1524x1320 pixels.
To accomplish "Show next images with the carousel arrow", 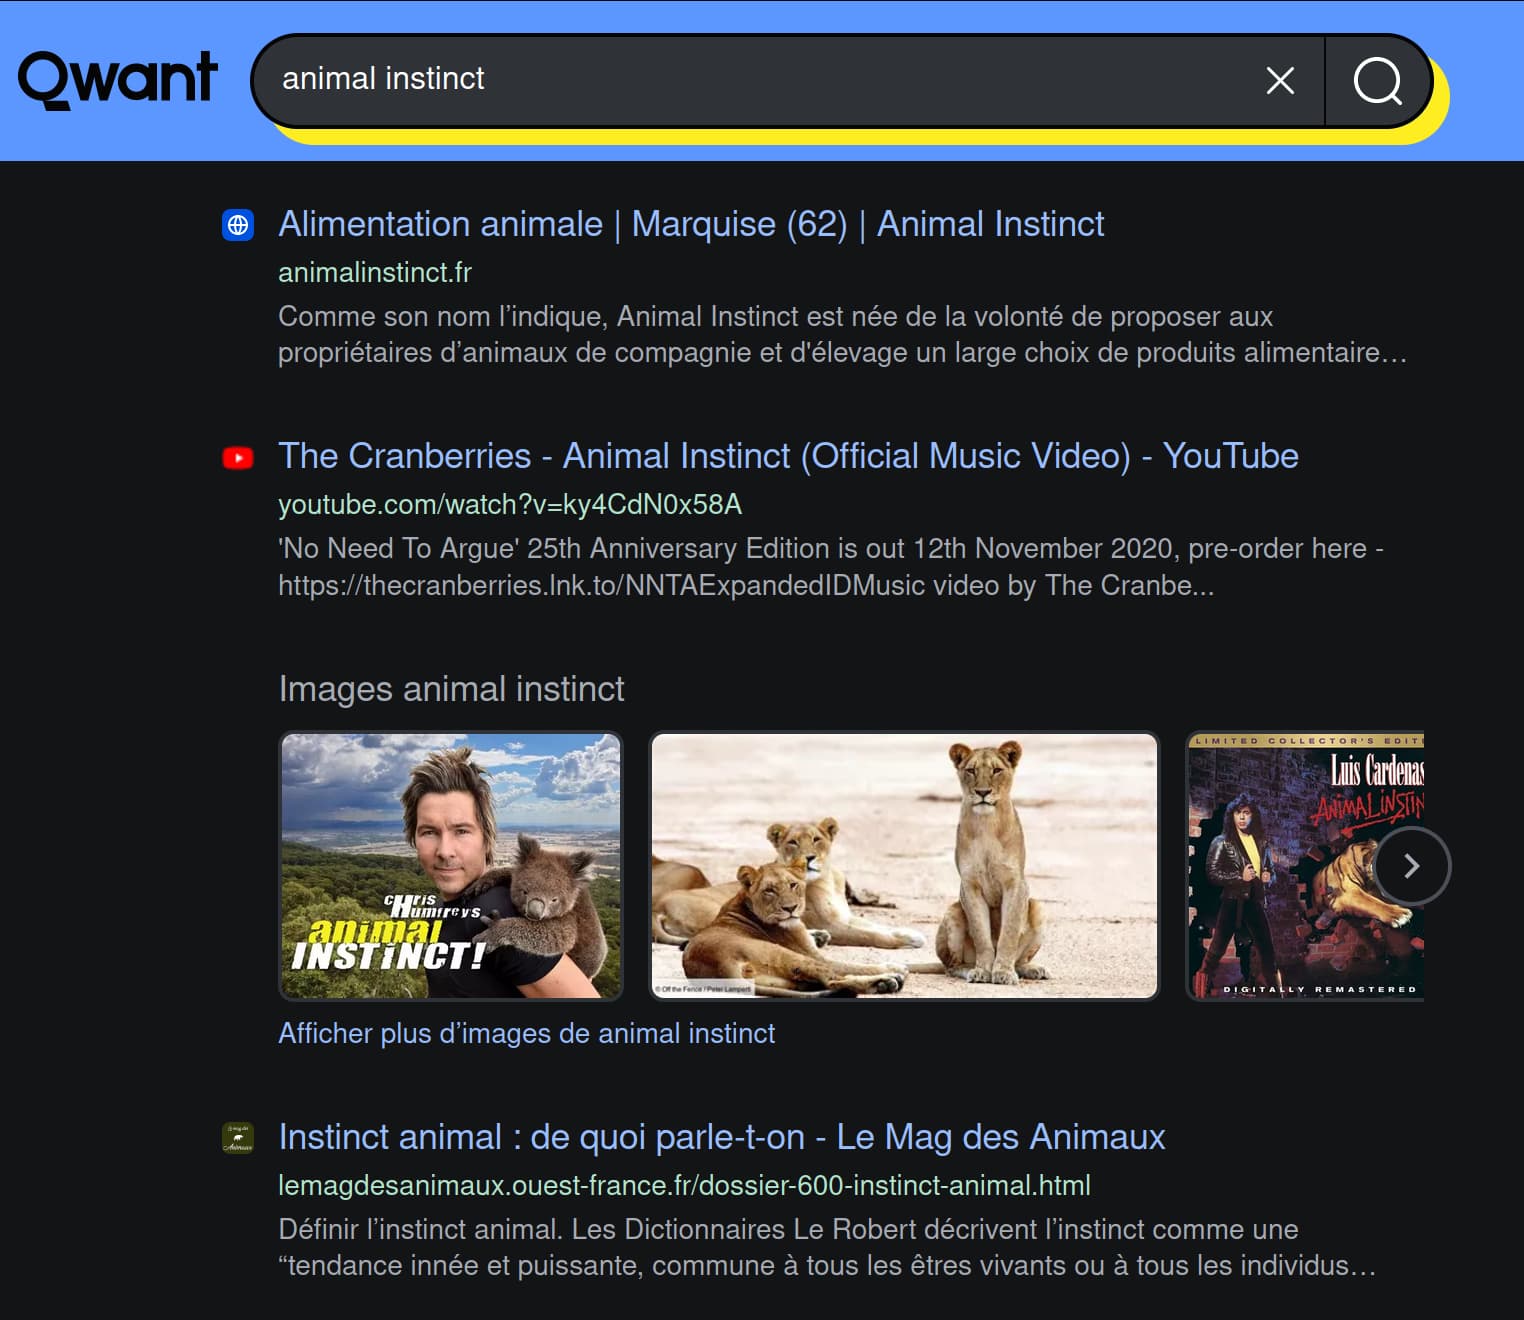I will point(1411,866).
